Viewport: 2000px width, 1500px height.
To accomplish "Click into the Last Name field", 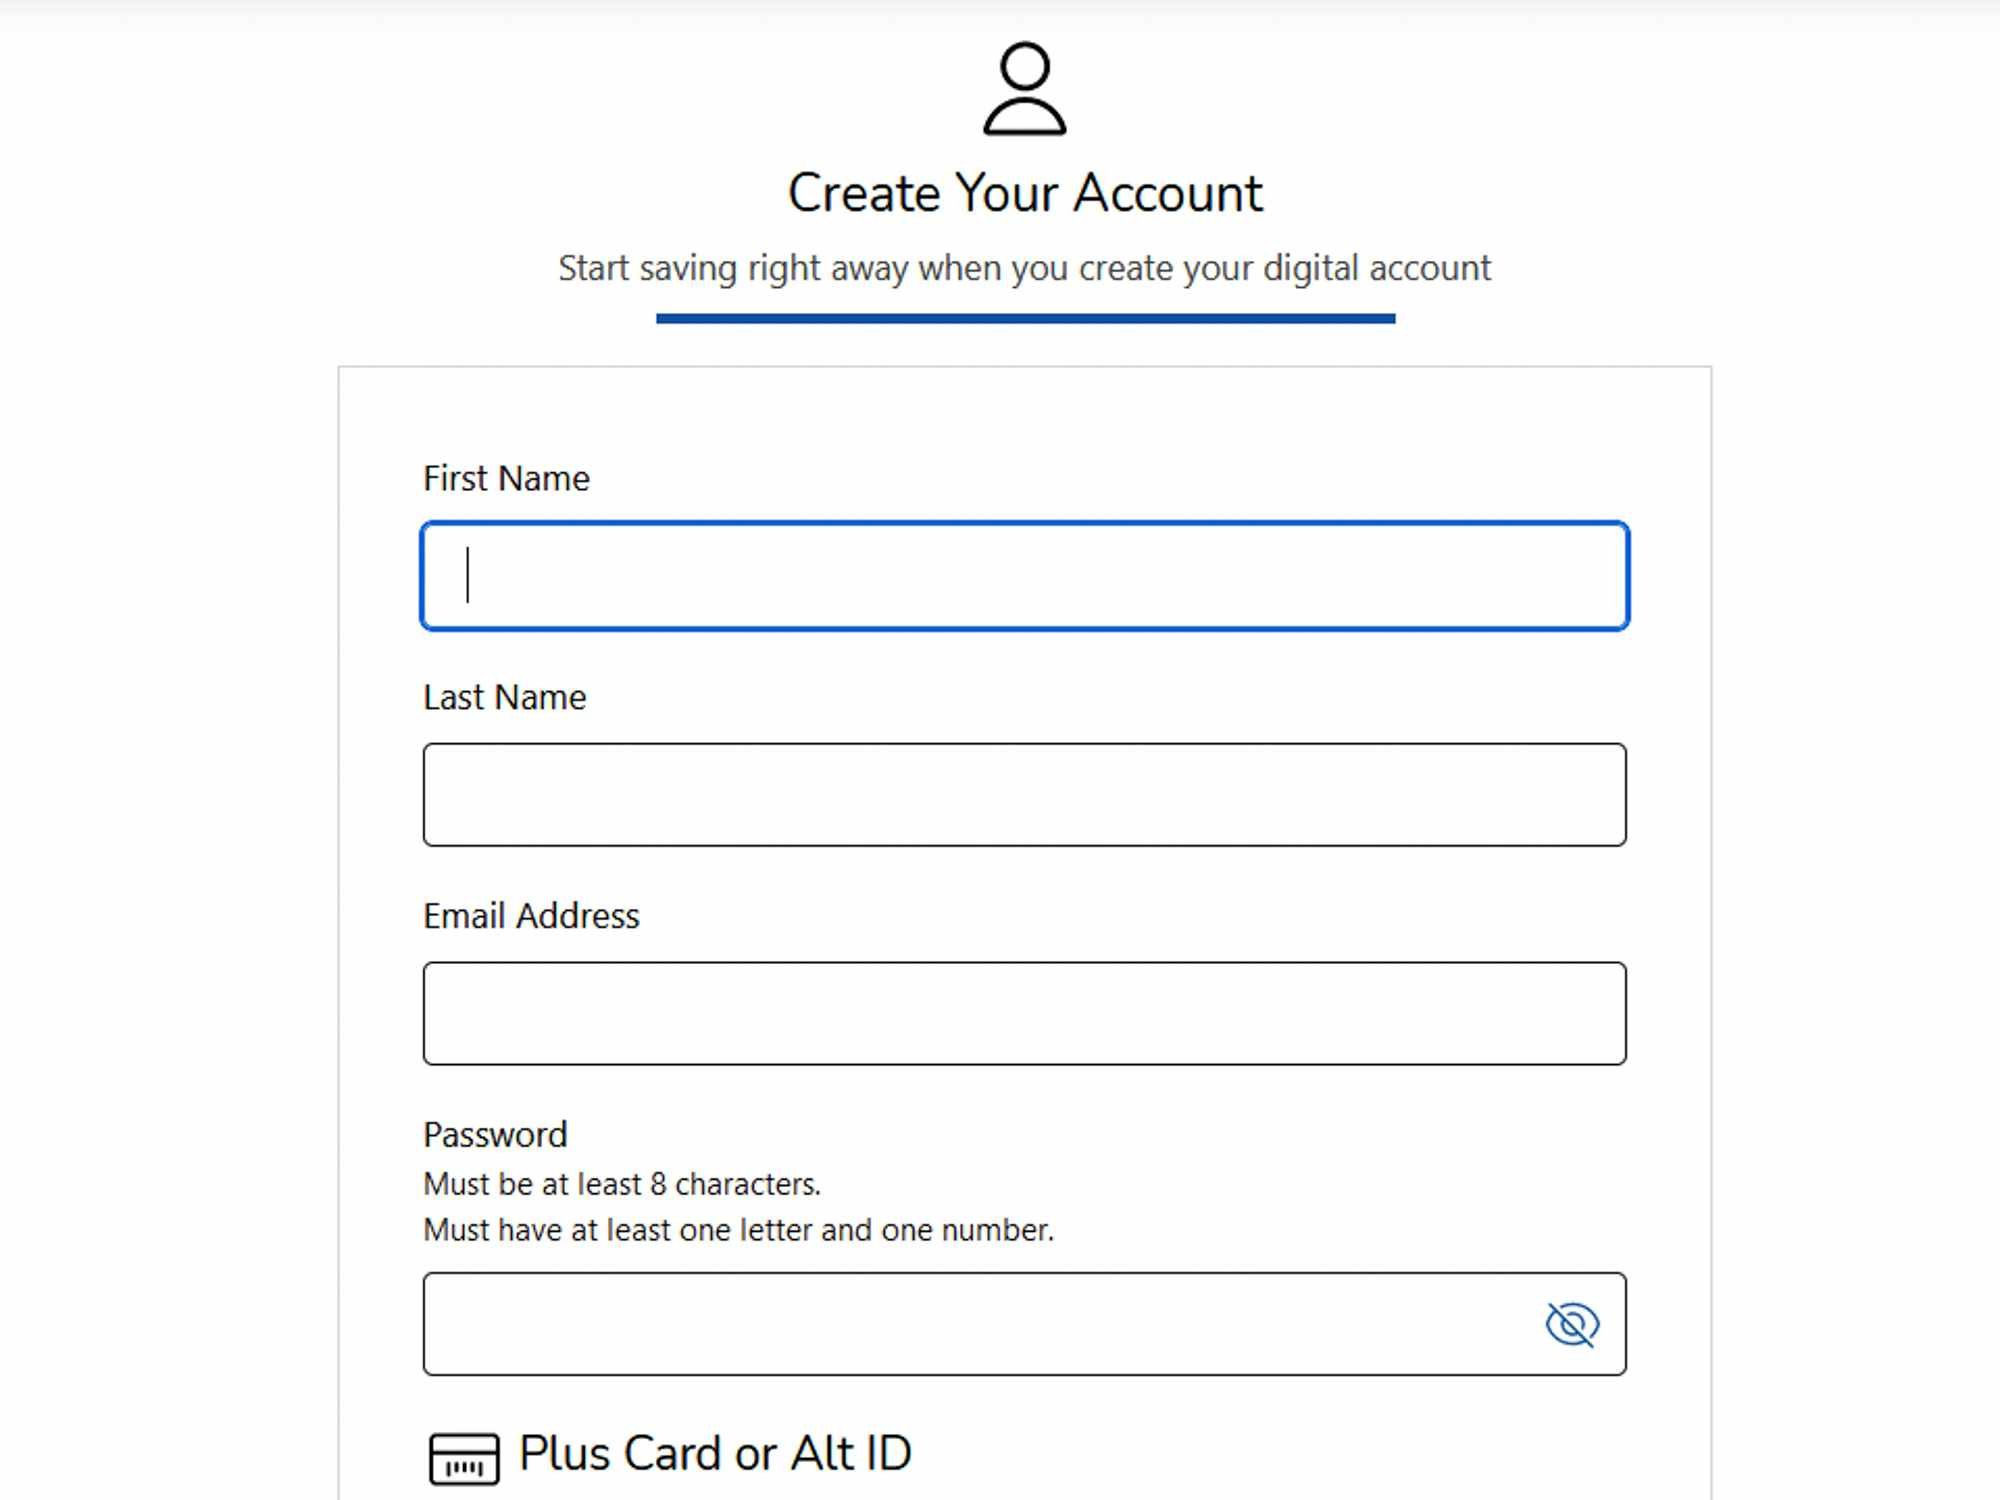I will (1024, 795).
